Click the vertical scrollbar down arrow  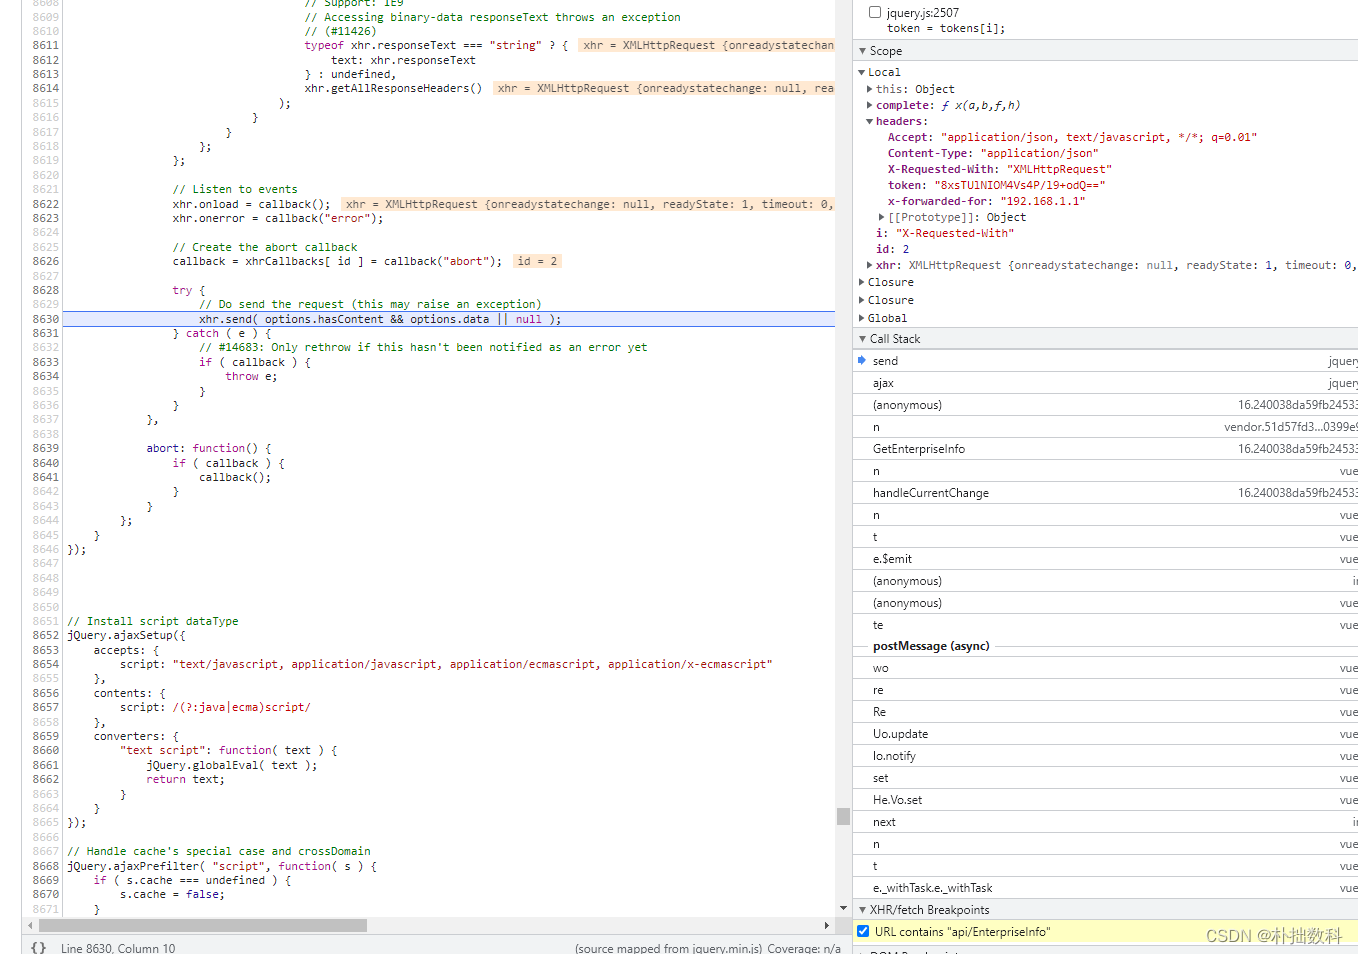[x=843, y=909]
